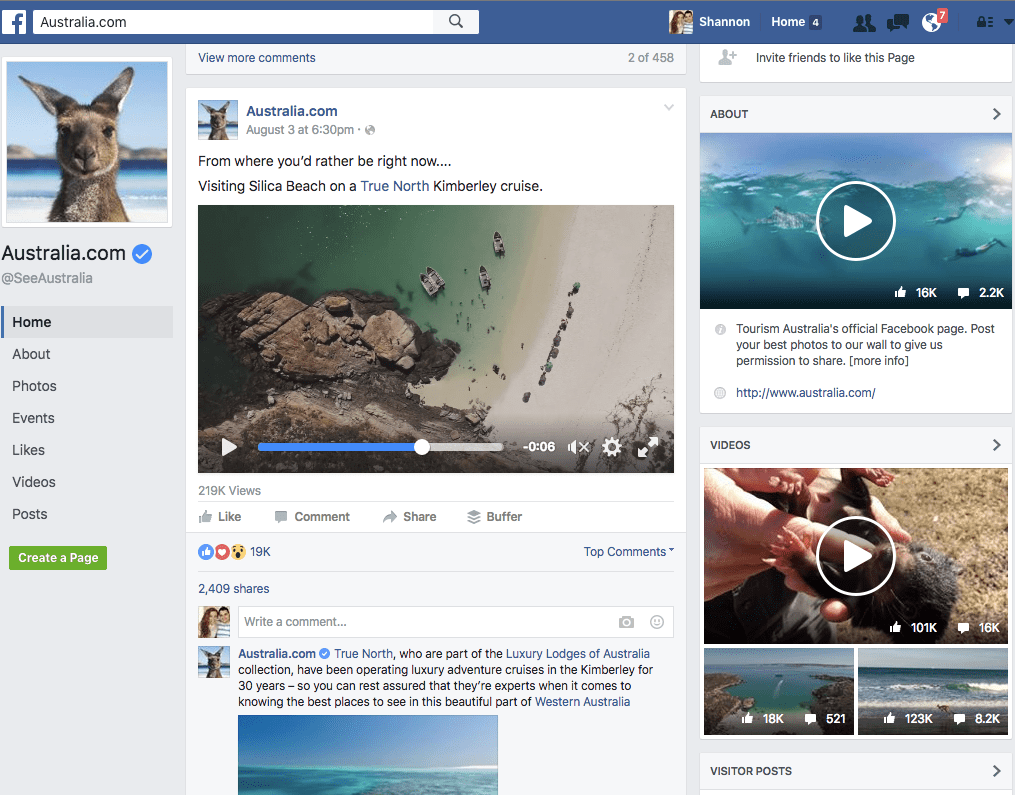The height and width of the screenshot is (795, 1015).
Task: Attach a photo using camera icon
Action: point(626,622)
